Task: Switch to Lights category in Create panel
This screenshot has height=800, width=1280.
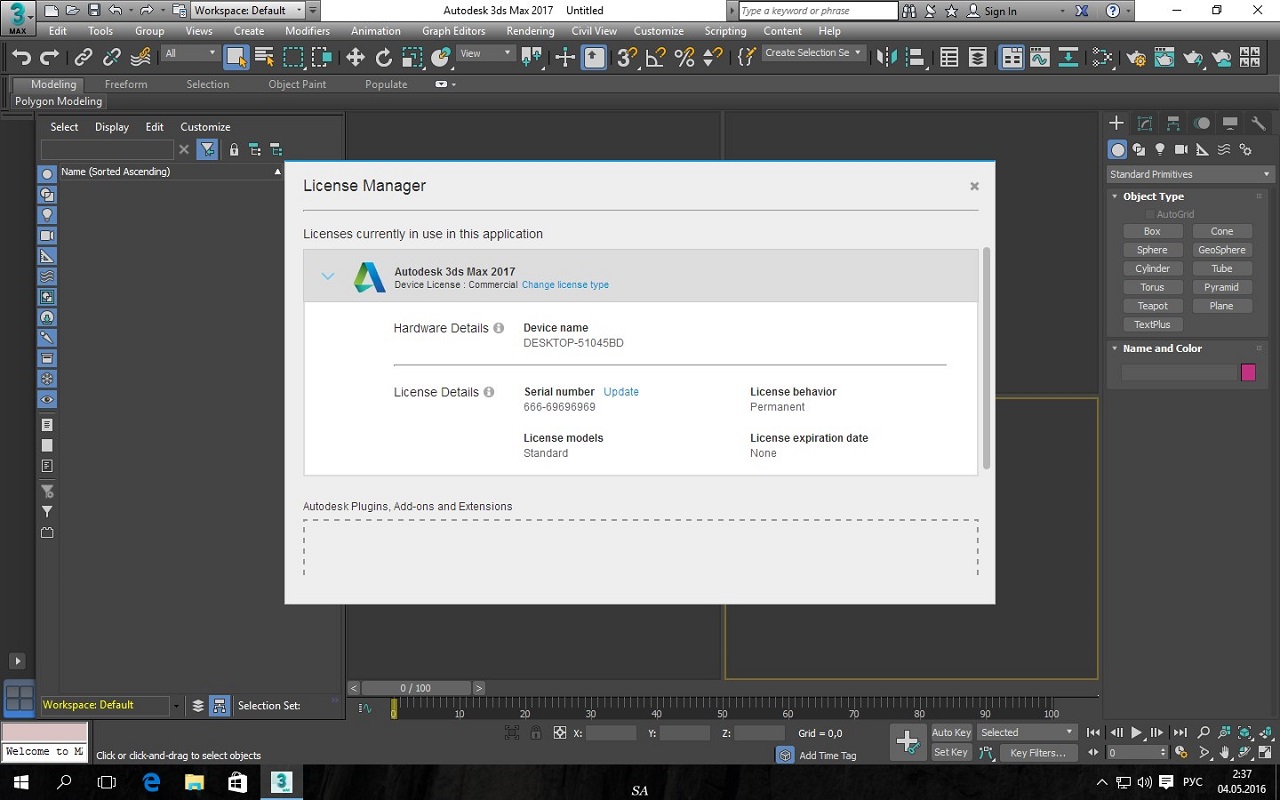Action: (1160, 150)
